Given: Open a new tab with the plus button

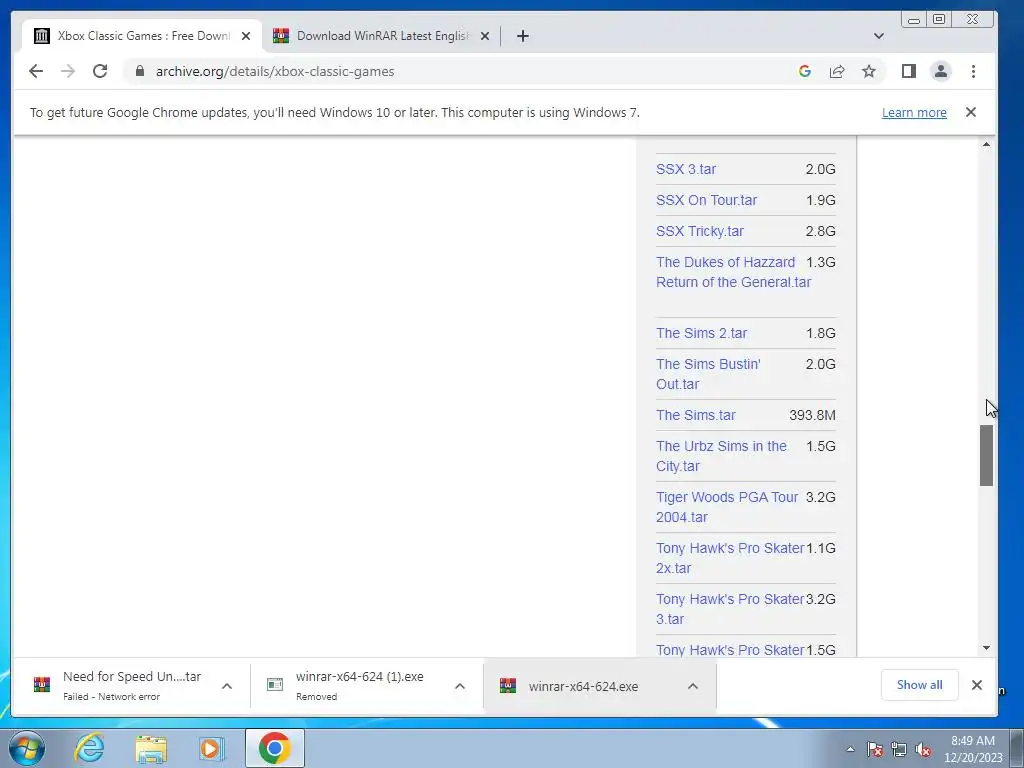Looking at the screenshot, I should tap(522, 36).
